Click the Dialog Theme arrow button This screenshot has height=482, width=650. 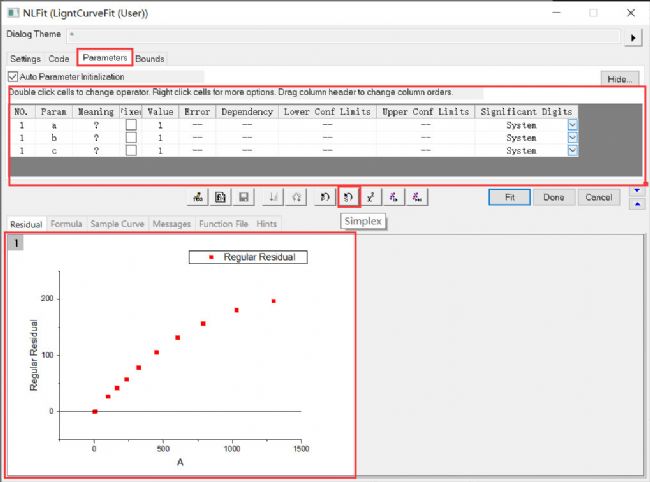coord(634,37)
